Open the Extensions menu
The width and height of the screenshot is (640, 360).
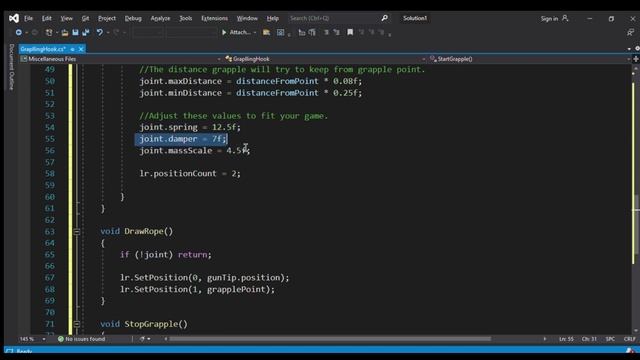click(214, 18)
